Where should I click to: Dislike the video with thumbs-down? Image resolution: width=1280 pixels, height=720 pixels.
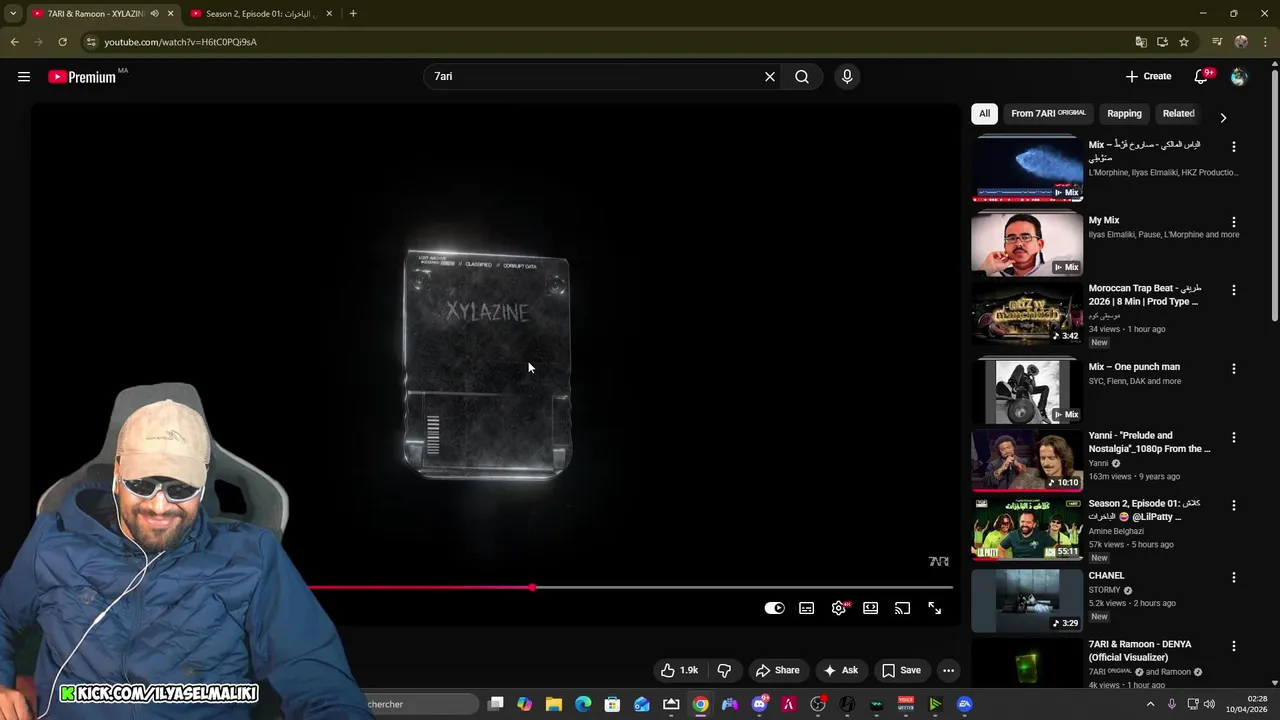point(725,670)
